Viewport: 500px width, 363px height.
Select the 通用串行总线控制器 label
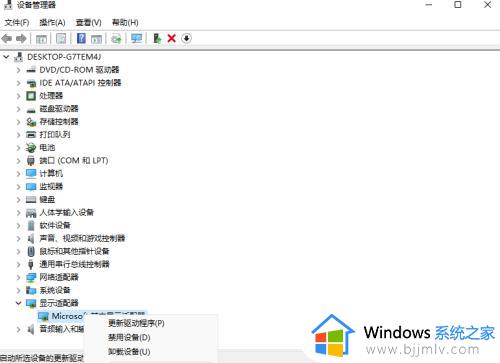(74, 264)
